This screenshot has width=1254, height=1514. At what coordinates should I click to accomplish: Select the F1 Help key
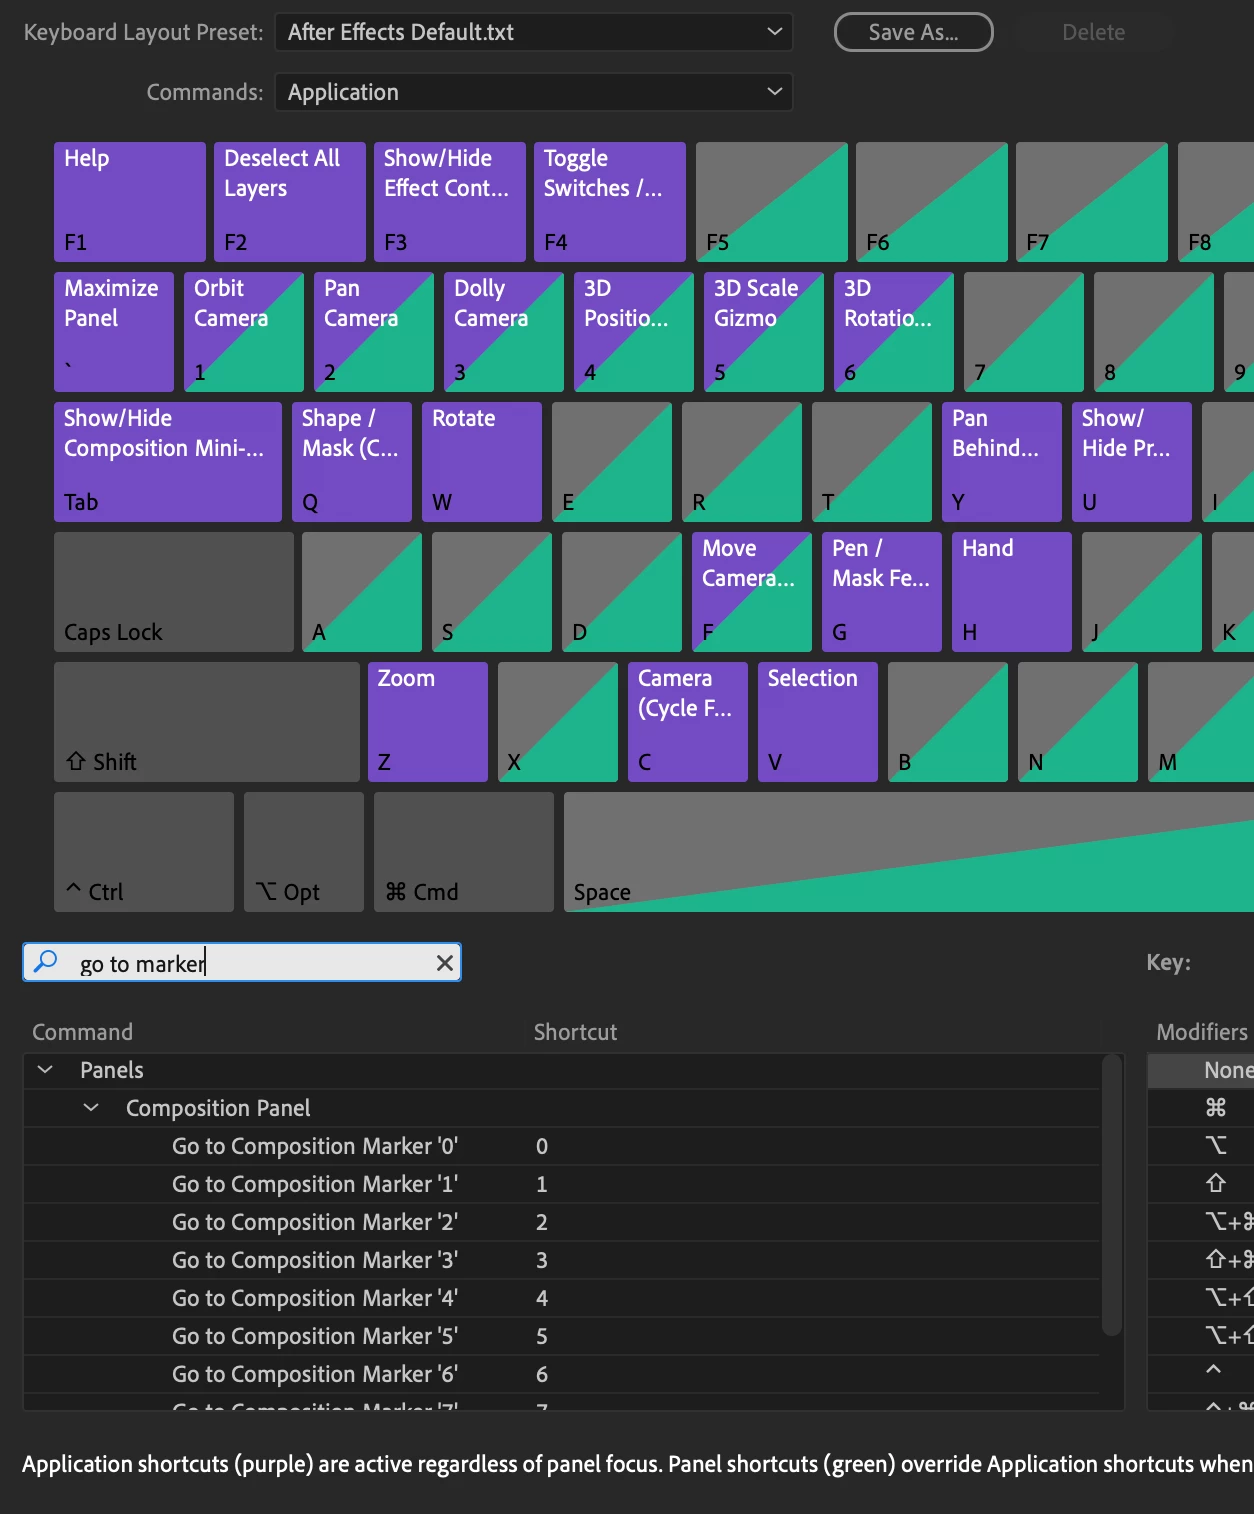(130, 202)
